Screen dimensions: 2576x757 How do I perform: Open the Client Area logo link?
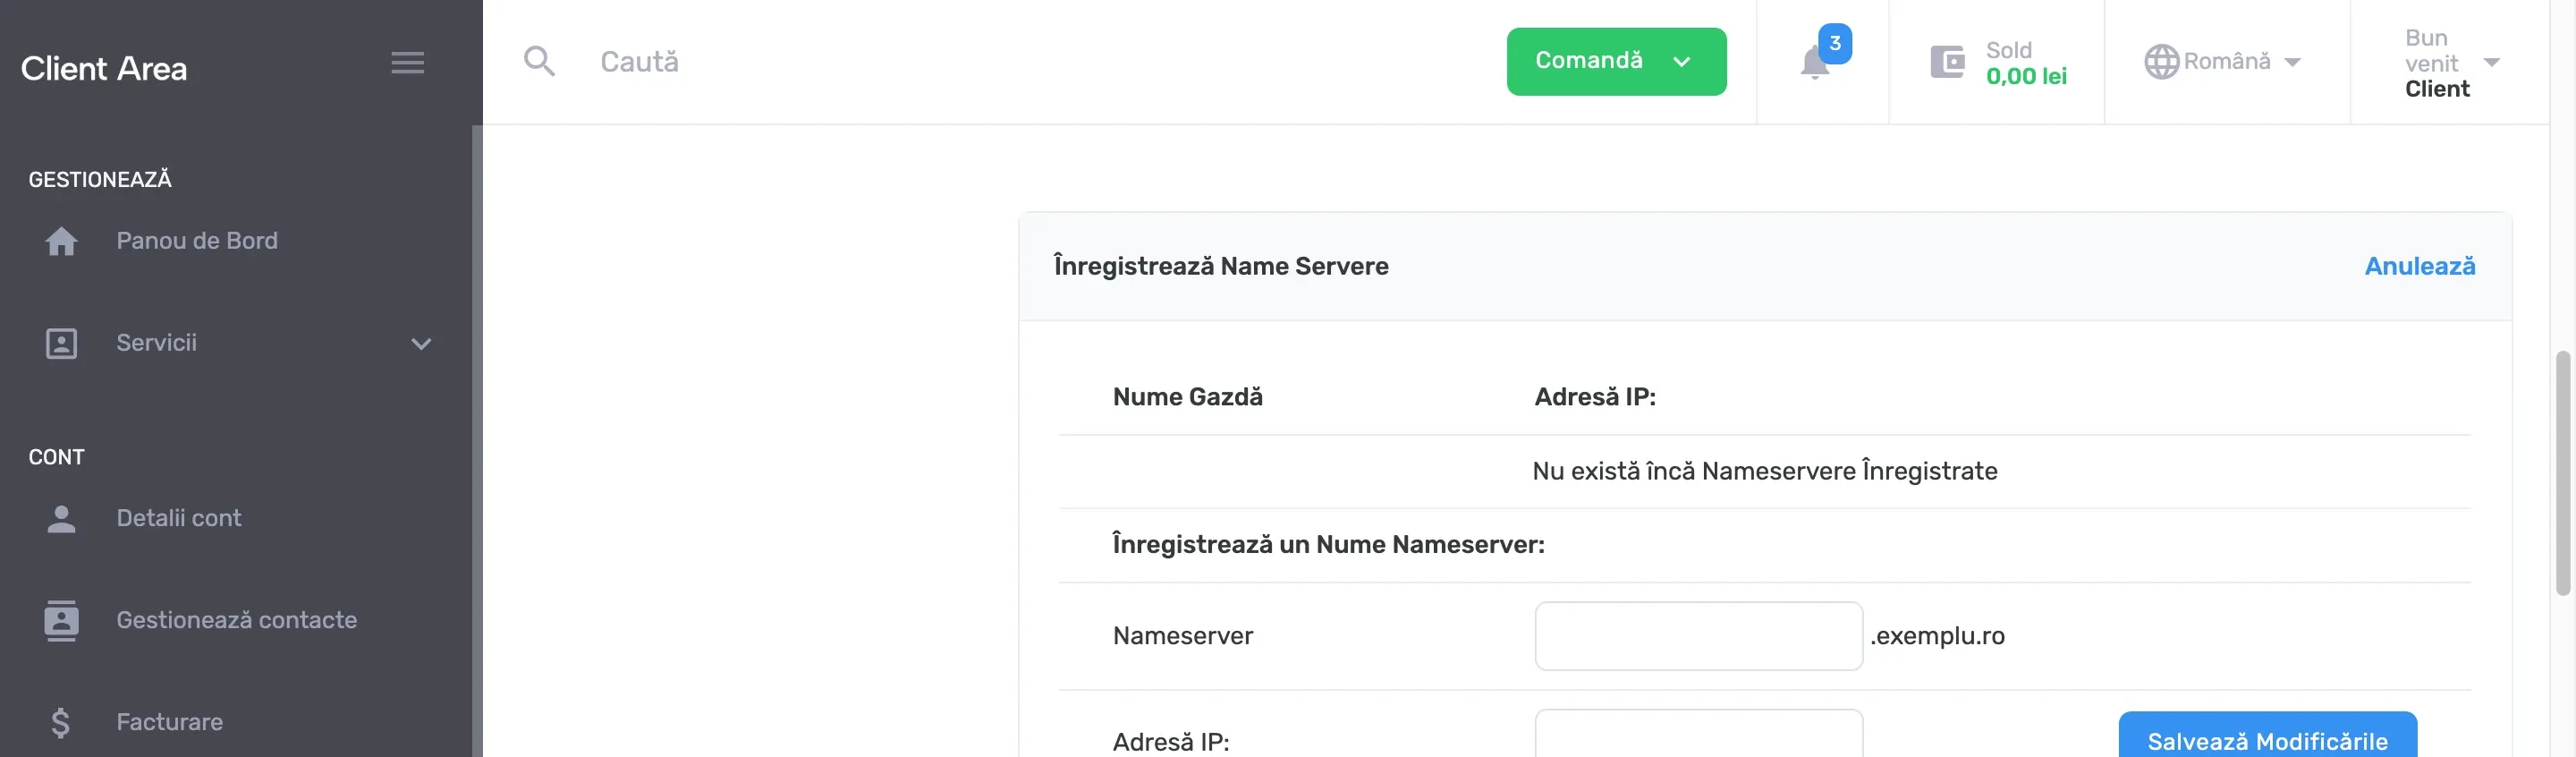point(104,68)
